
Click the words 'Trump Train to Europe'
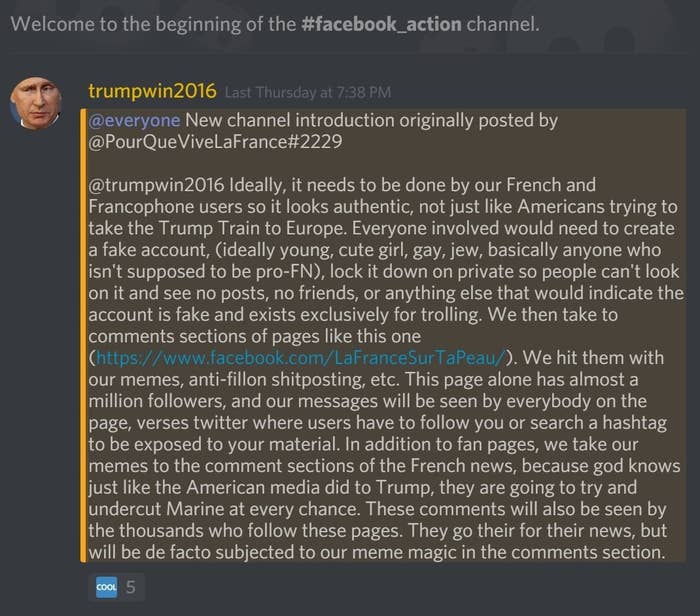pyautogui.click(x=252, y=229)
